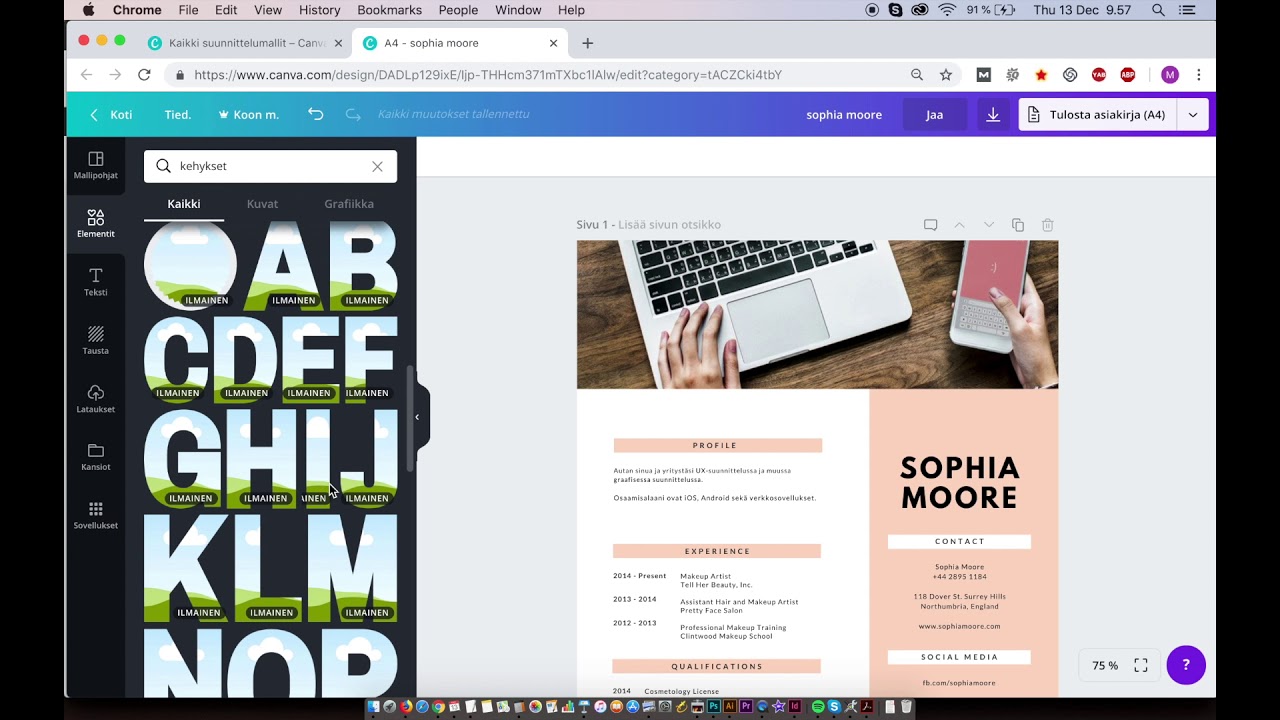Image resolution: width=1280 pixels, height=720 pixels.
Task: Open the Lataukset uploads panel
Action: coord(95,399)
